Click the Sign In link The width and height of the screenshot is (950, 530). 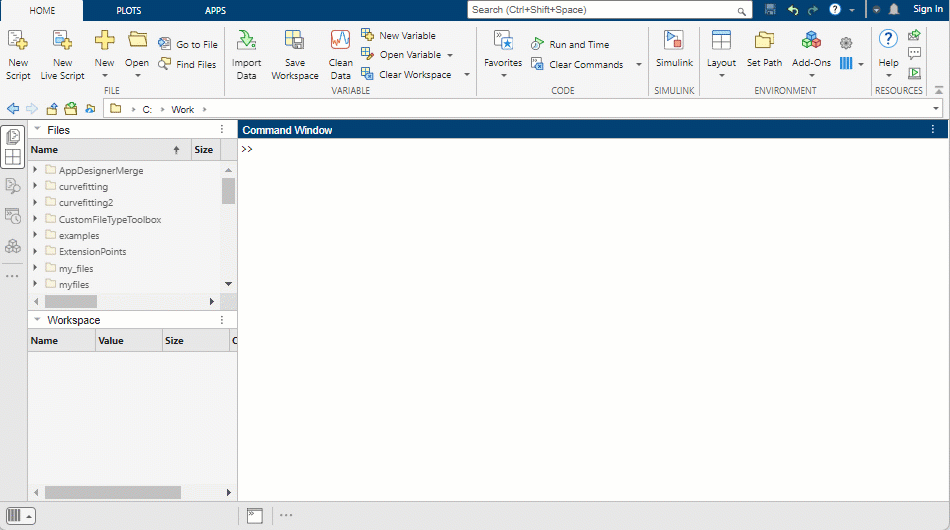[x=927, y=9]
